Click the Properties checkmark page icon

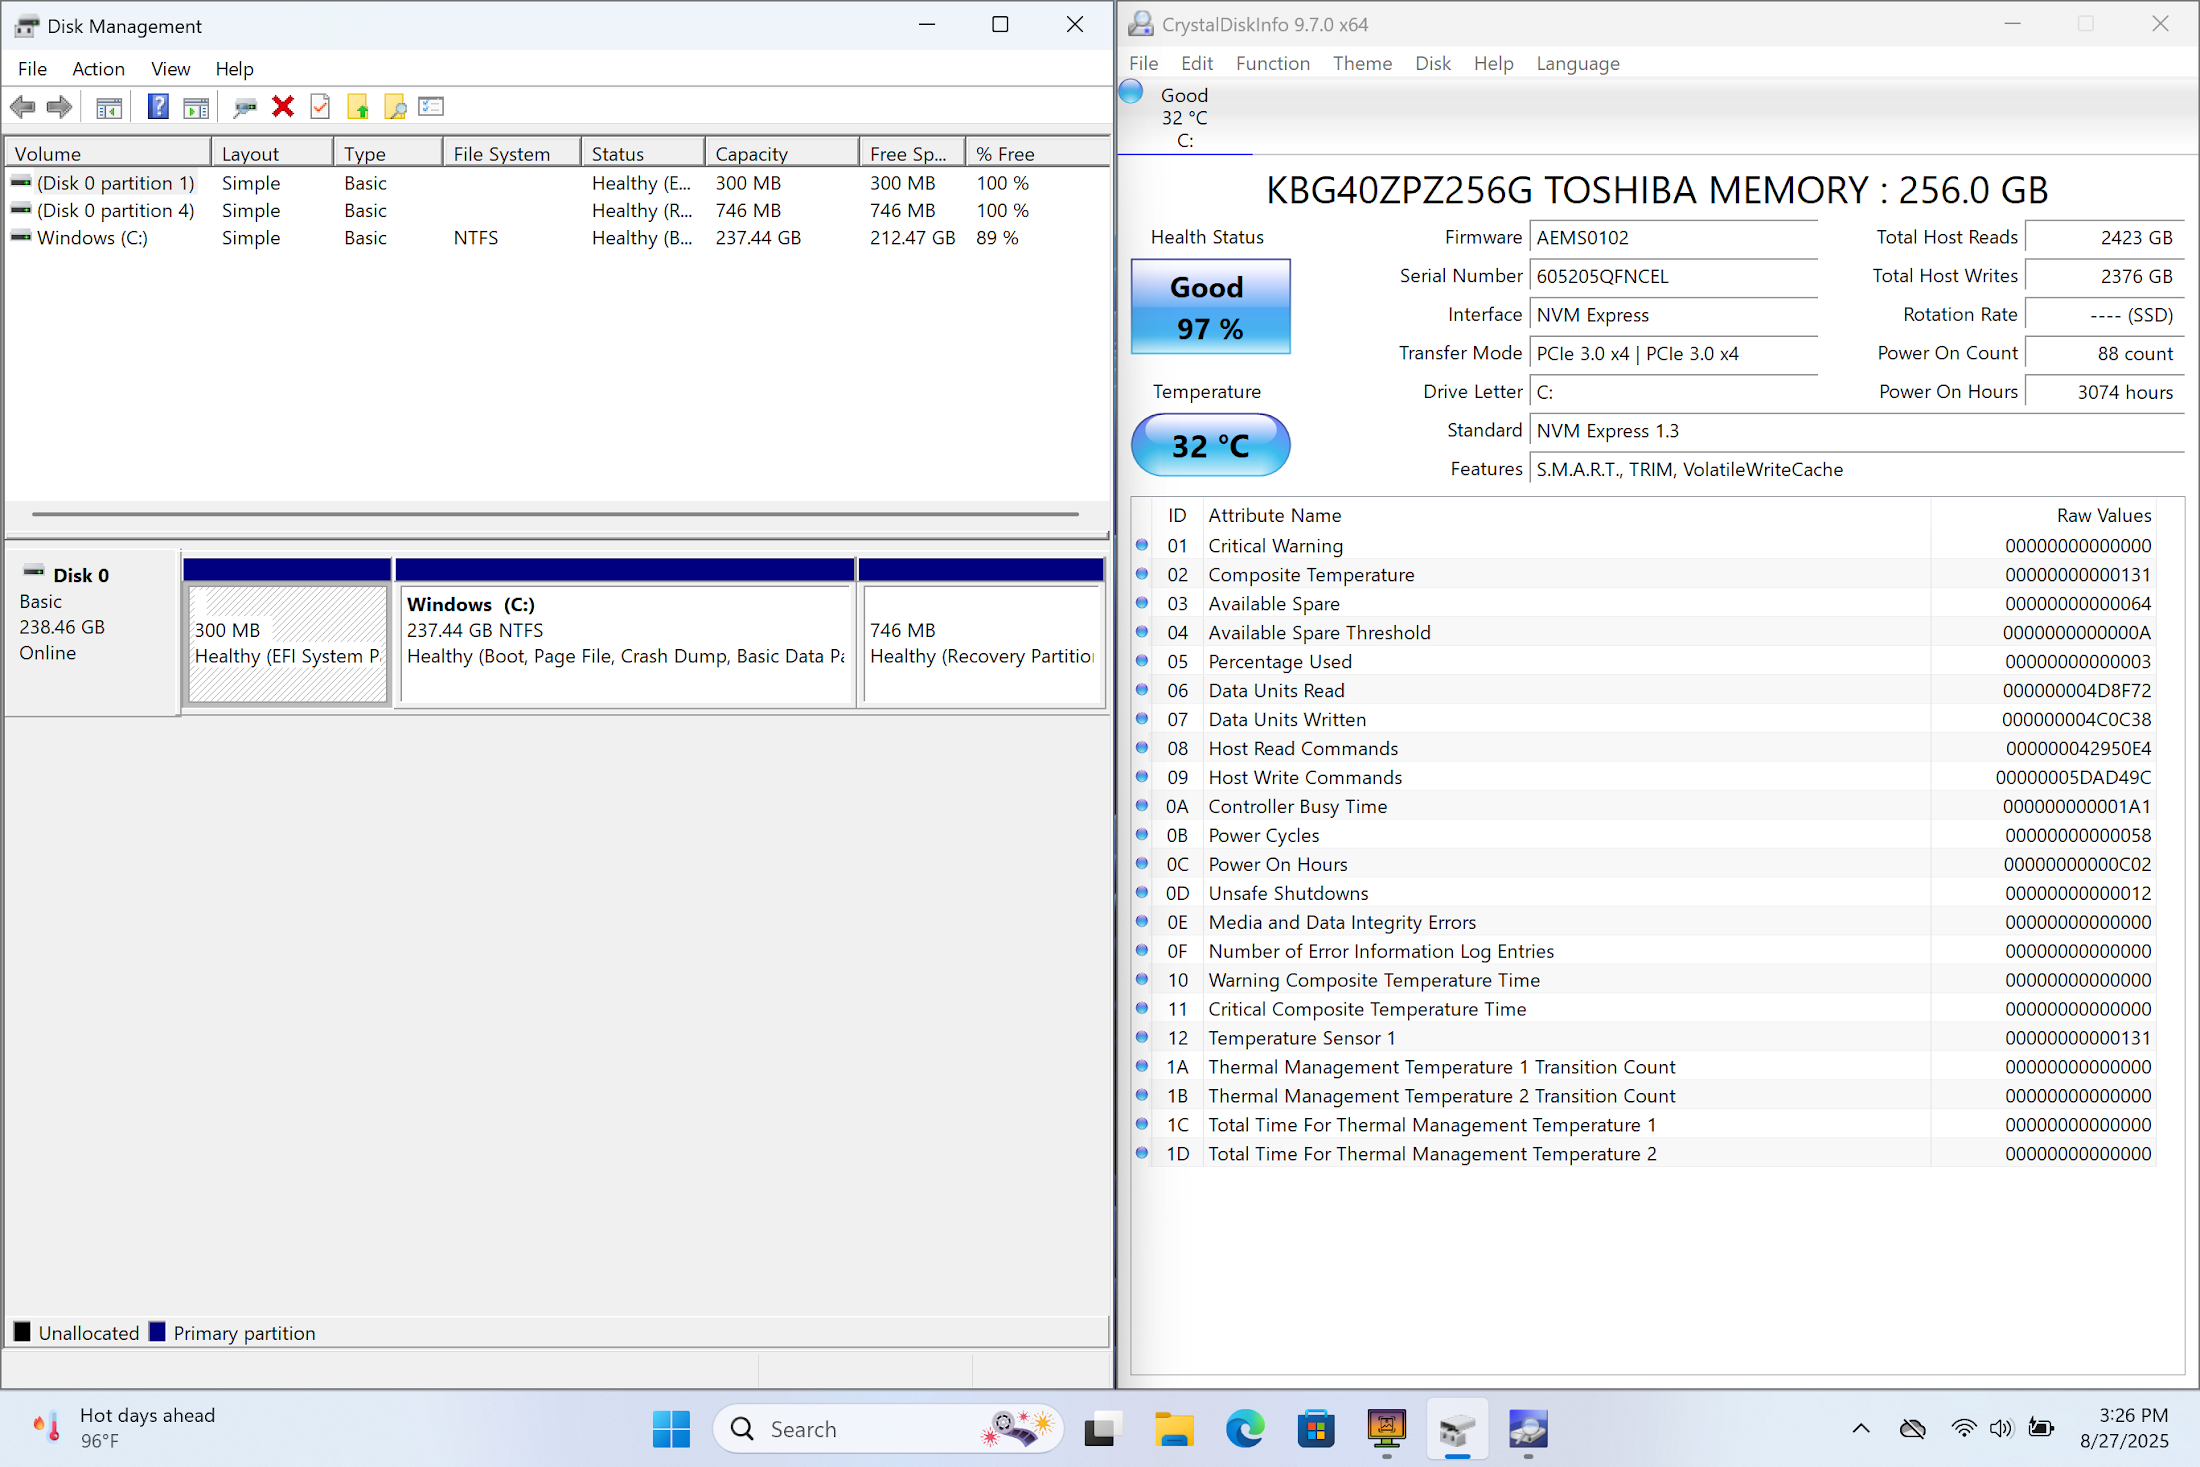tap(320, 107)
